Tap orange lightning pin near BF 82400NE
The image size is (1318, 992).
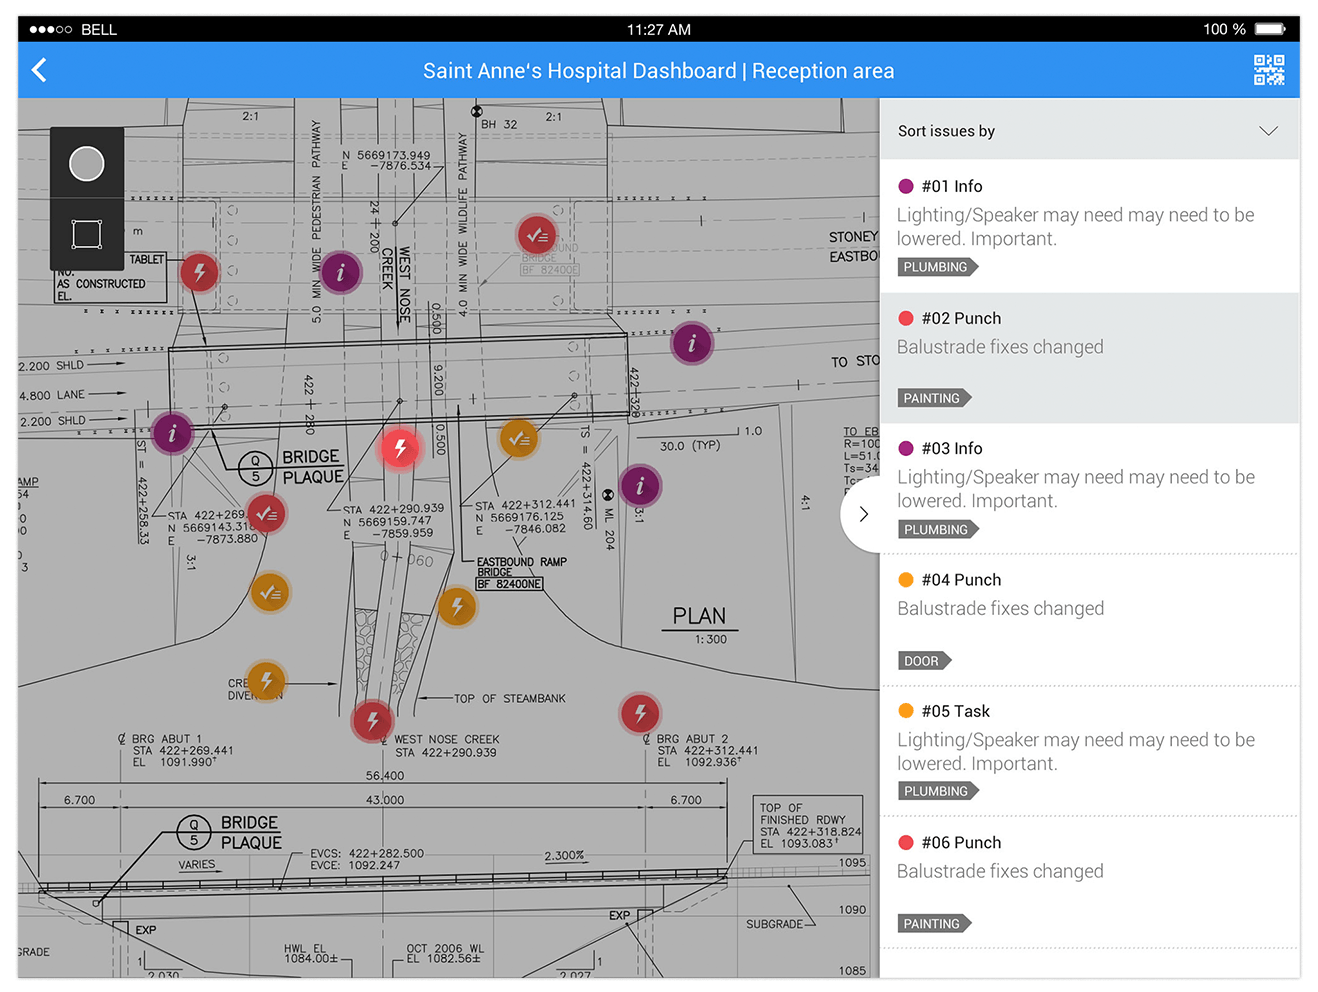pyautogui.click(x=457, y=605)
